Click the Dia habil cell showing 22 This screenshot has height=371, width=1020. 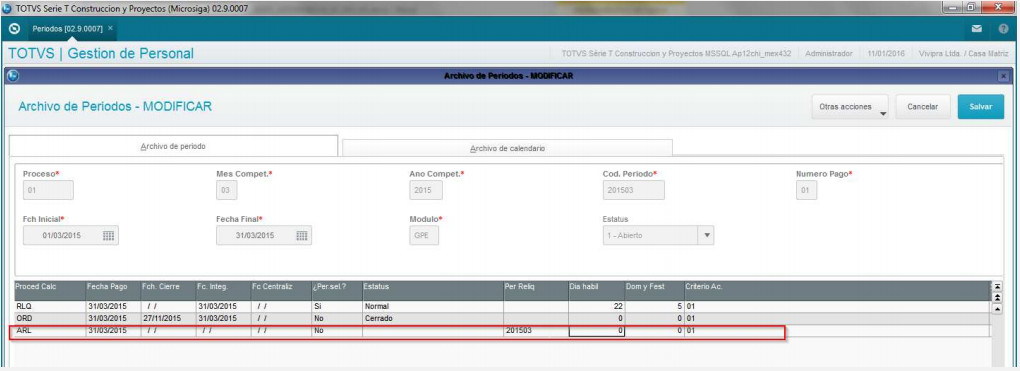pyautogui.click(x=597, y=306)
